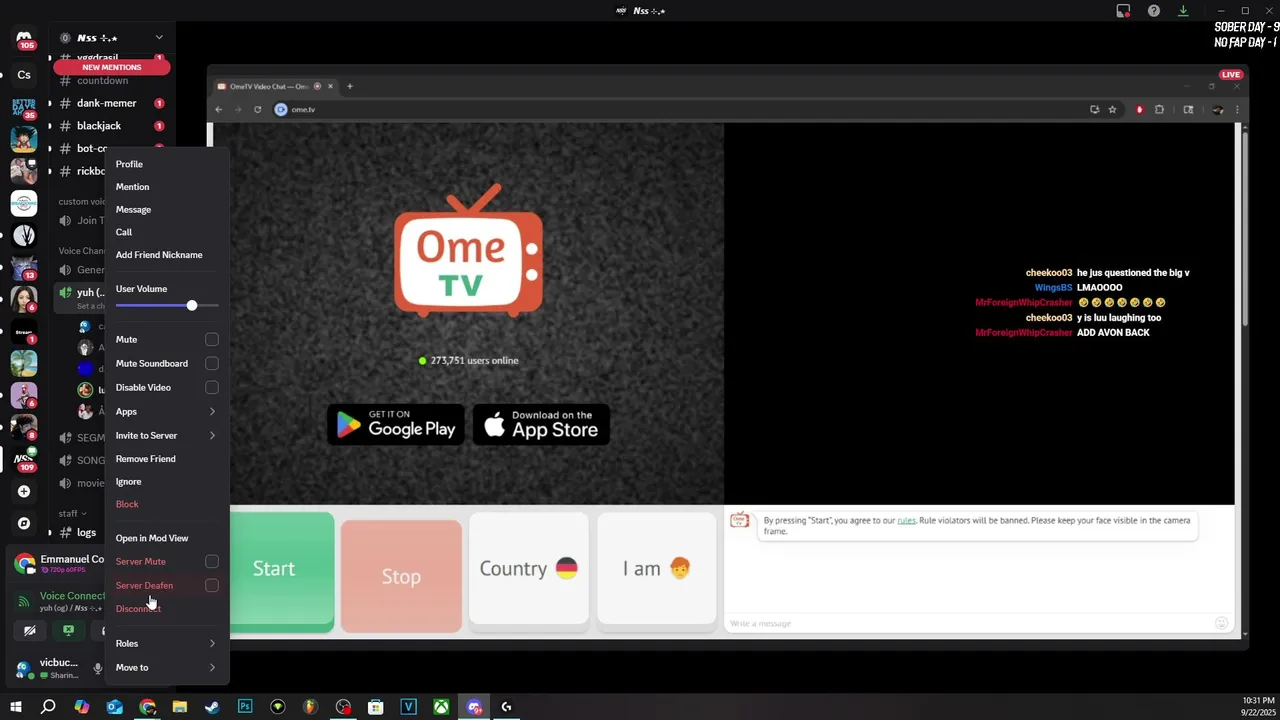This screenshot has width=1280, height=720.
Task: Click the NEW MENTIONS pill
Action: click(x=112, y=67)
